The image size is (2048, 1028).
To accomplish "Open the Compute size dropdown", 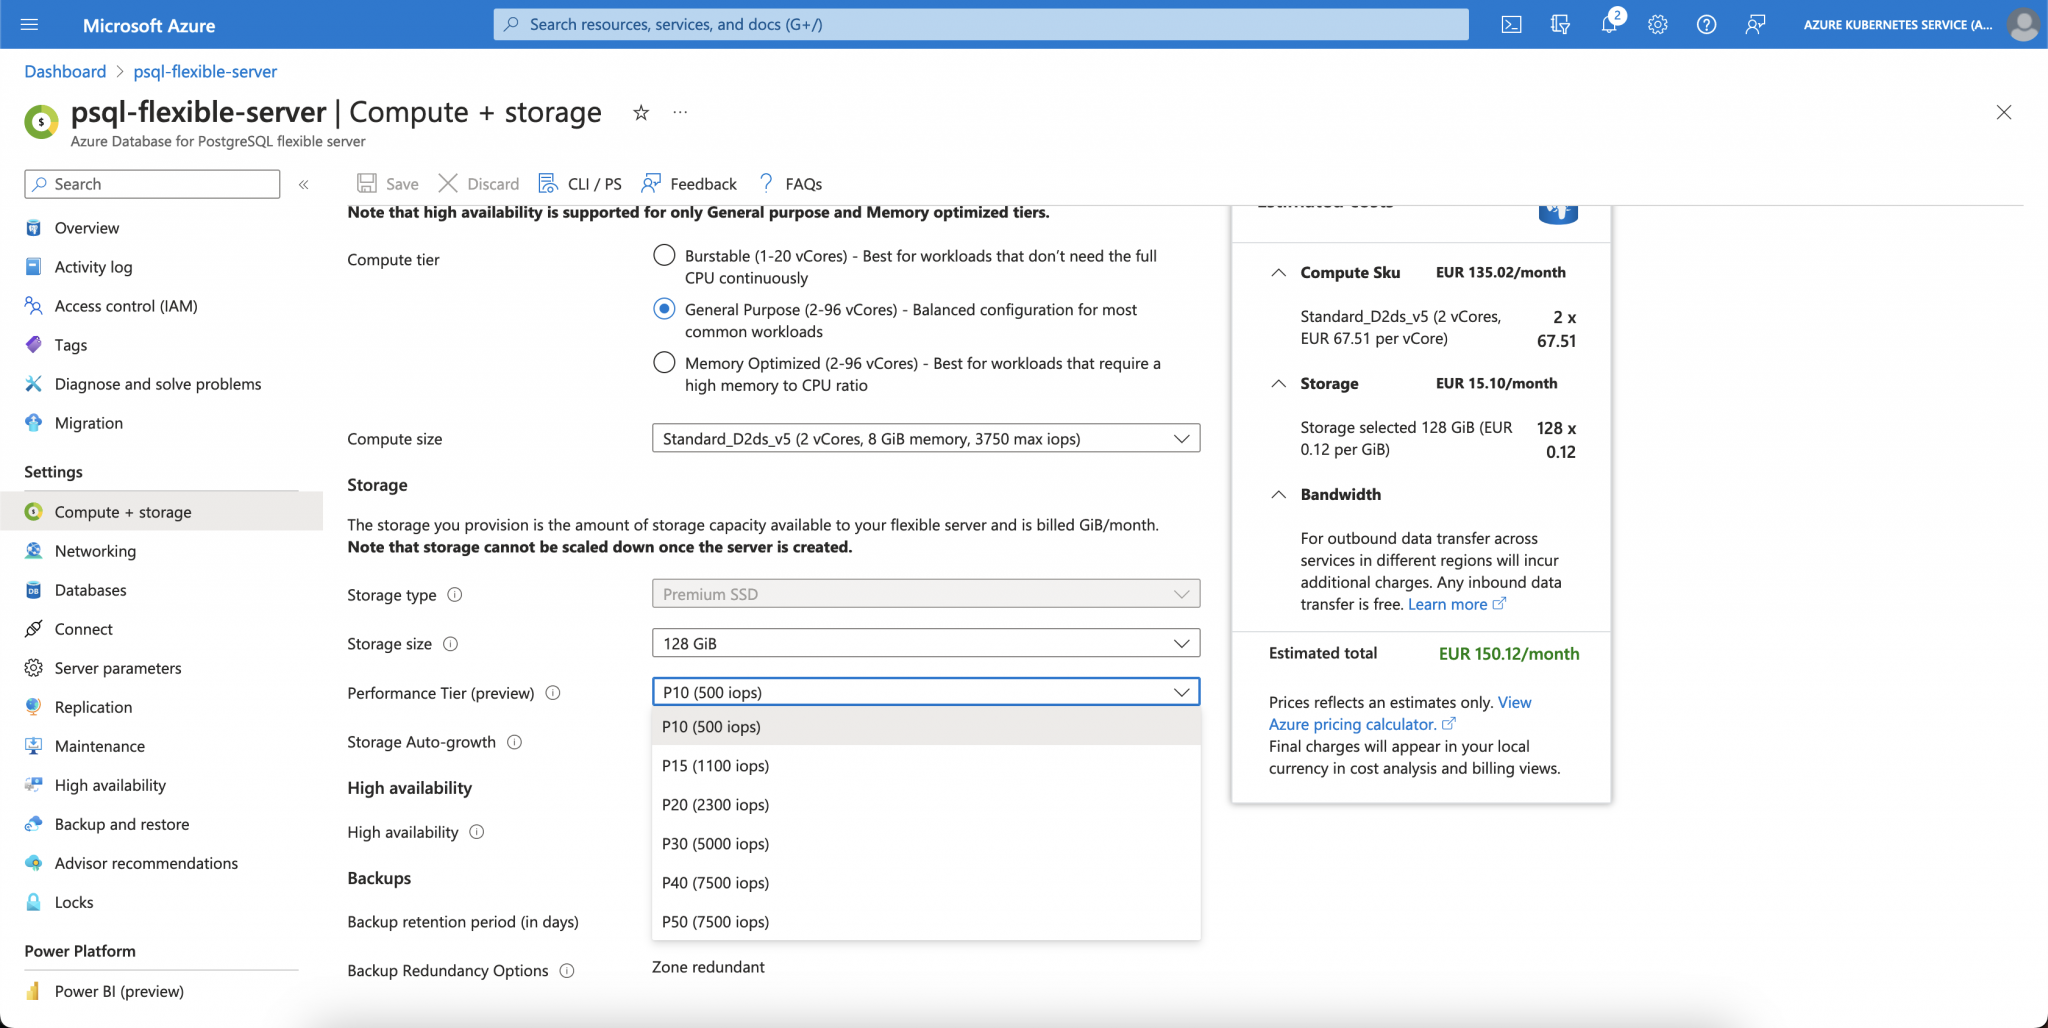I will 926,438.
